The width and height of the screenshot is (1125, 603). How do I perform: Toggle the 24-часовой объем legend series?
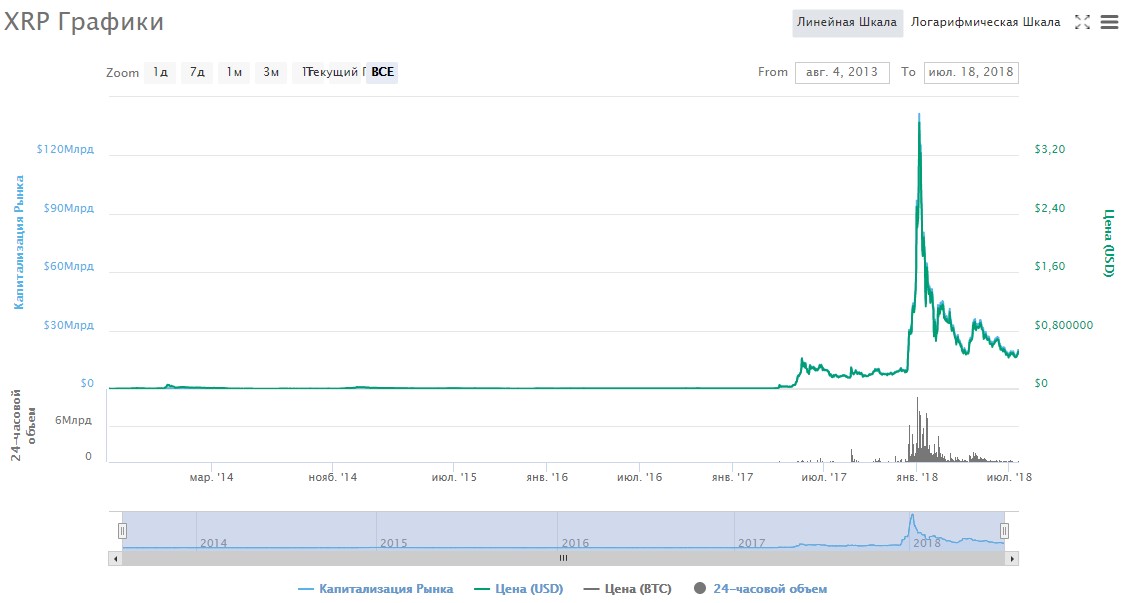pyautogui.click(x=760, y=589)
